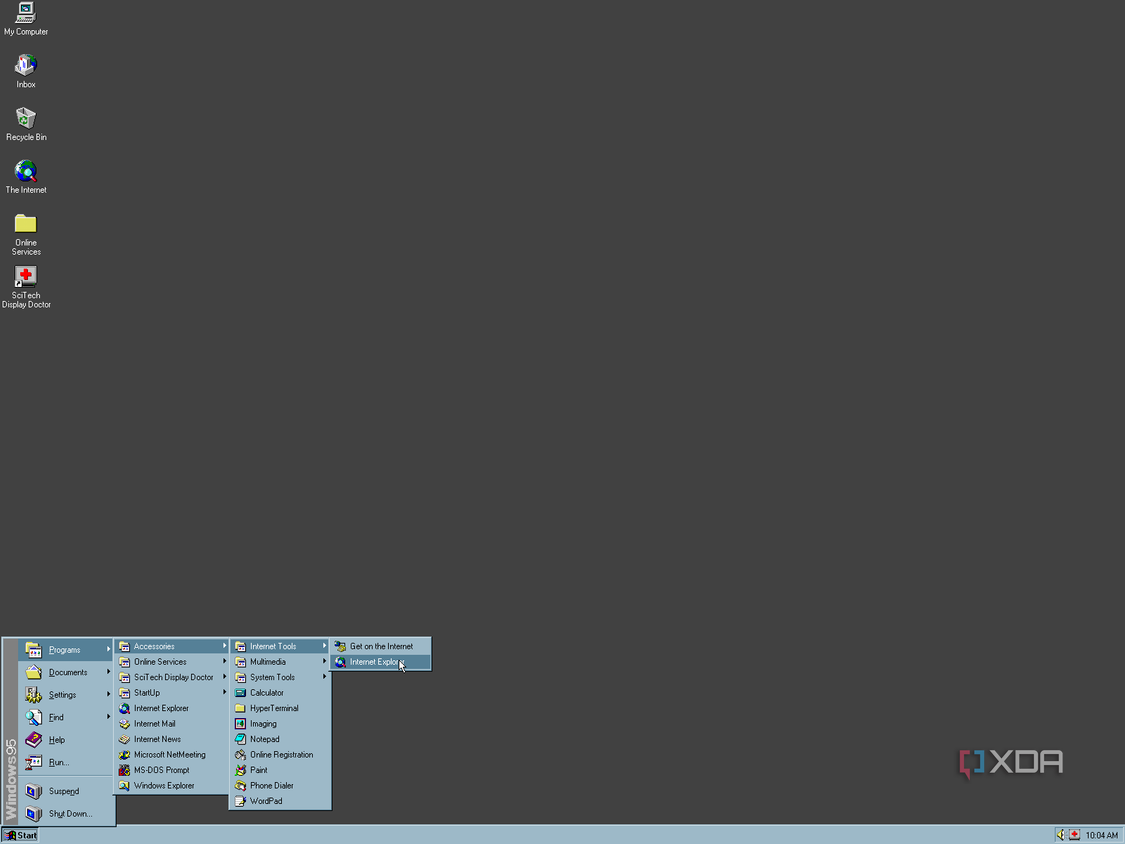This screenshot has width=1125, height=844.
Task: Open the StartUp program group
Action: (x=172, y=693)
